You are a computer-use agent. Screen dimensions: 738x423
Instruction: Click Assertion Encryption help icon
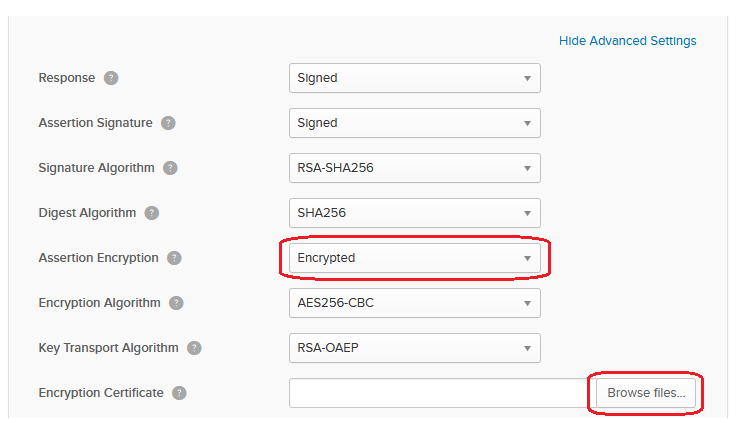(x=174, y=258)
